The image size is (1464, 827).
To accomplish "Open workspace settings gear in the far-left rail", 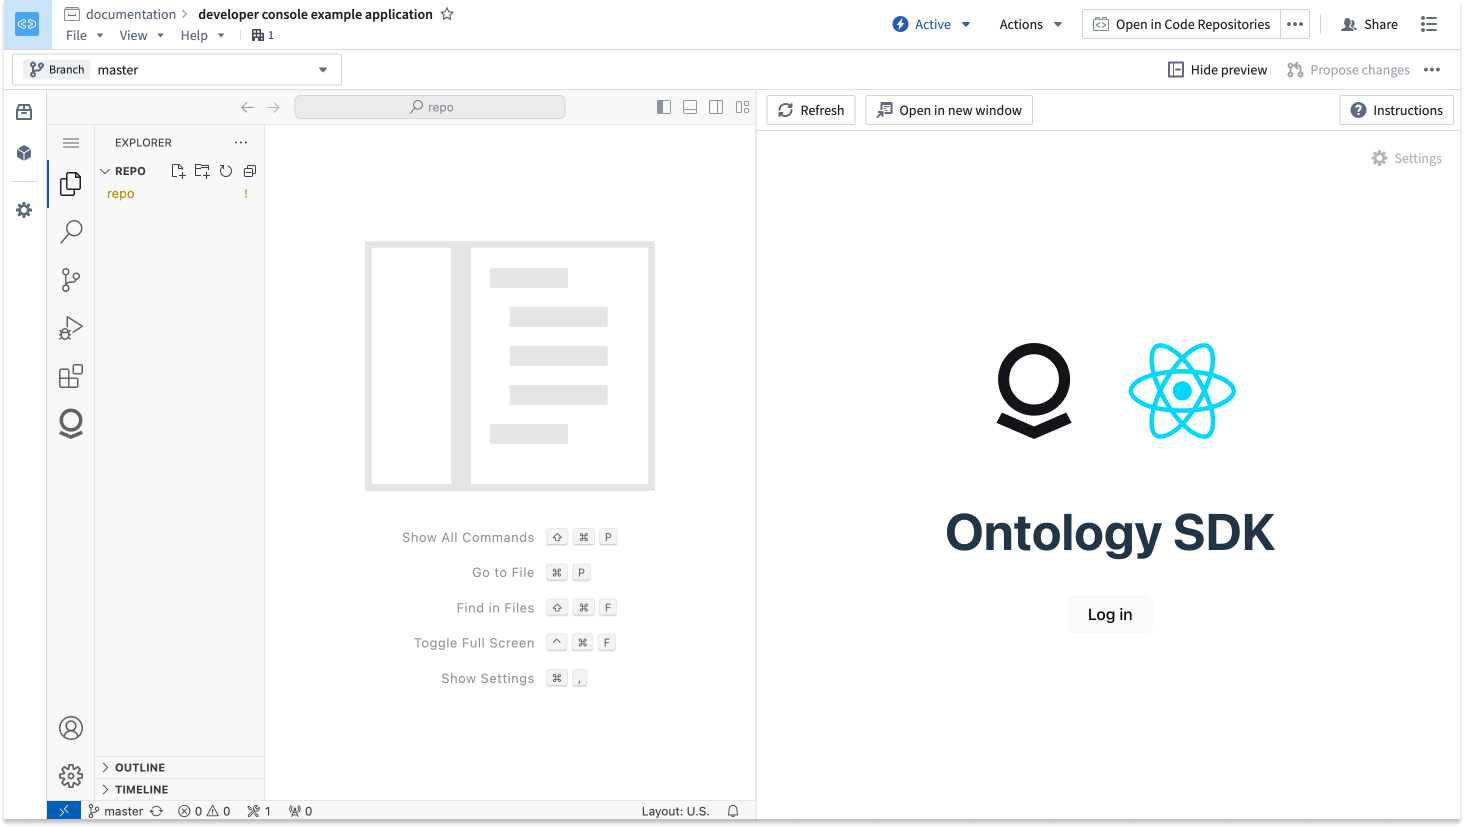I will (24, 210).
